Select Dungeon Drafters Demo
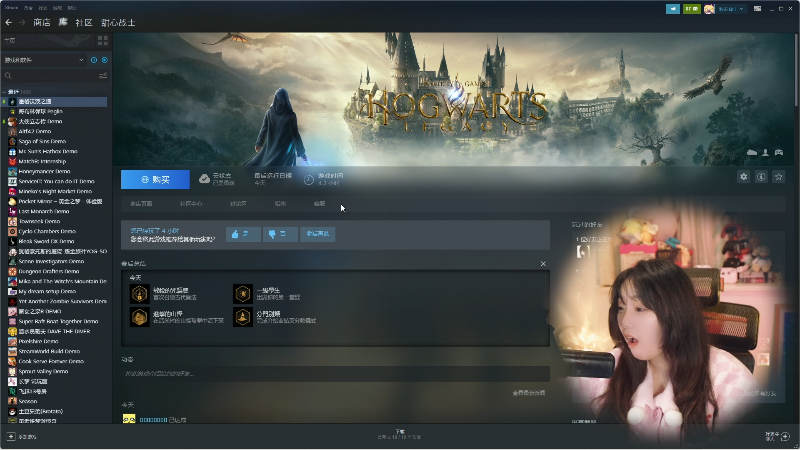Screen dimensions: 800x450 point(48,271)
